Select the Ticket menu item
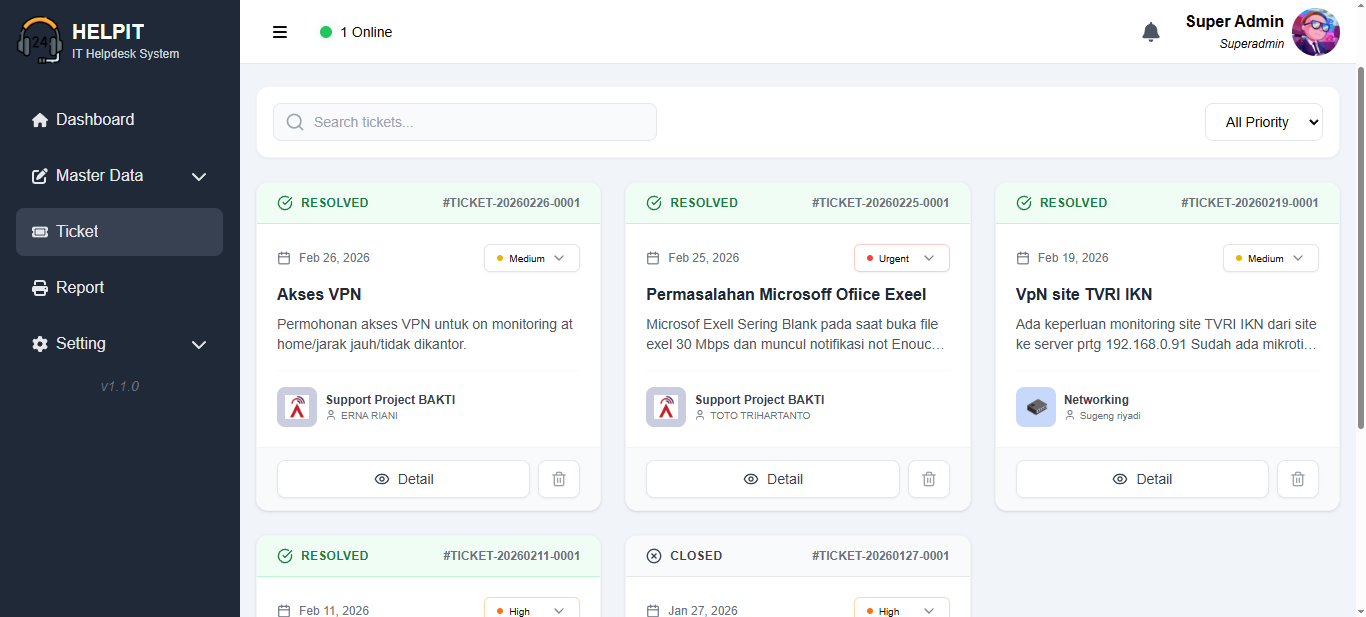 77,232
